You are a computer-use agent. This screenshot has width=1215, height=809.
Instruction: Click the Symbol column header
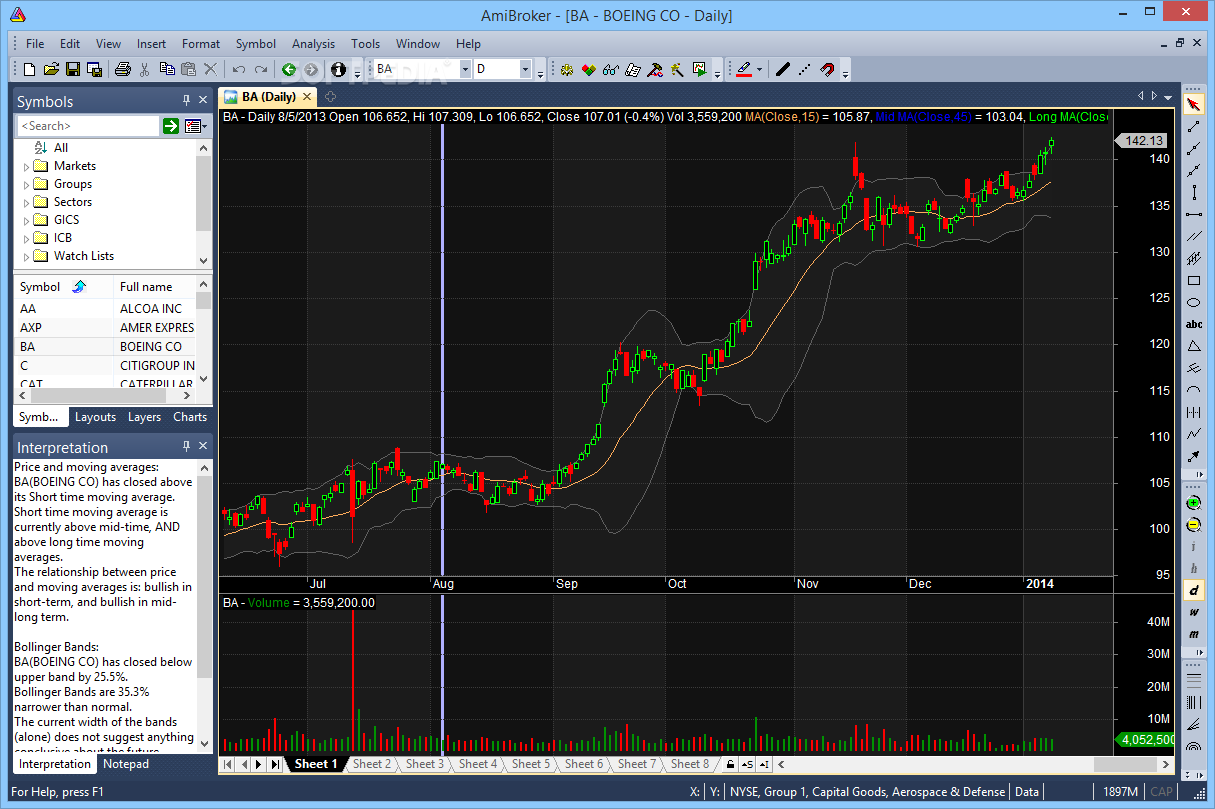(62, 286)
